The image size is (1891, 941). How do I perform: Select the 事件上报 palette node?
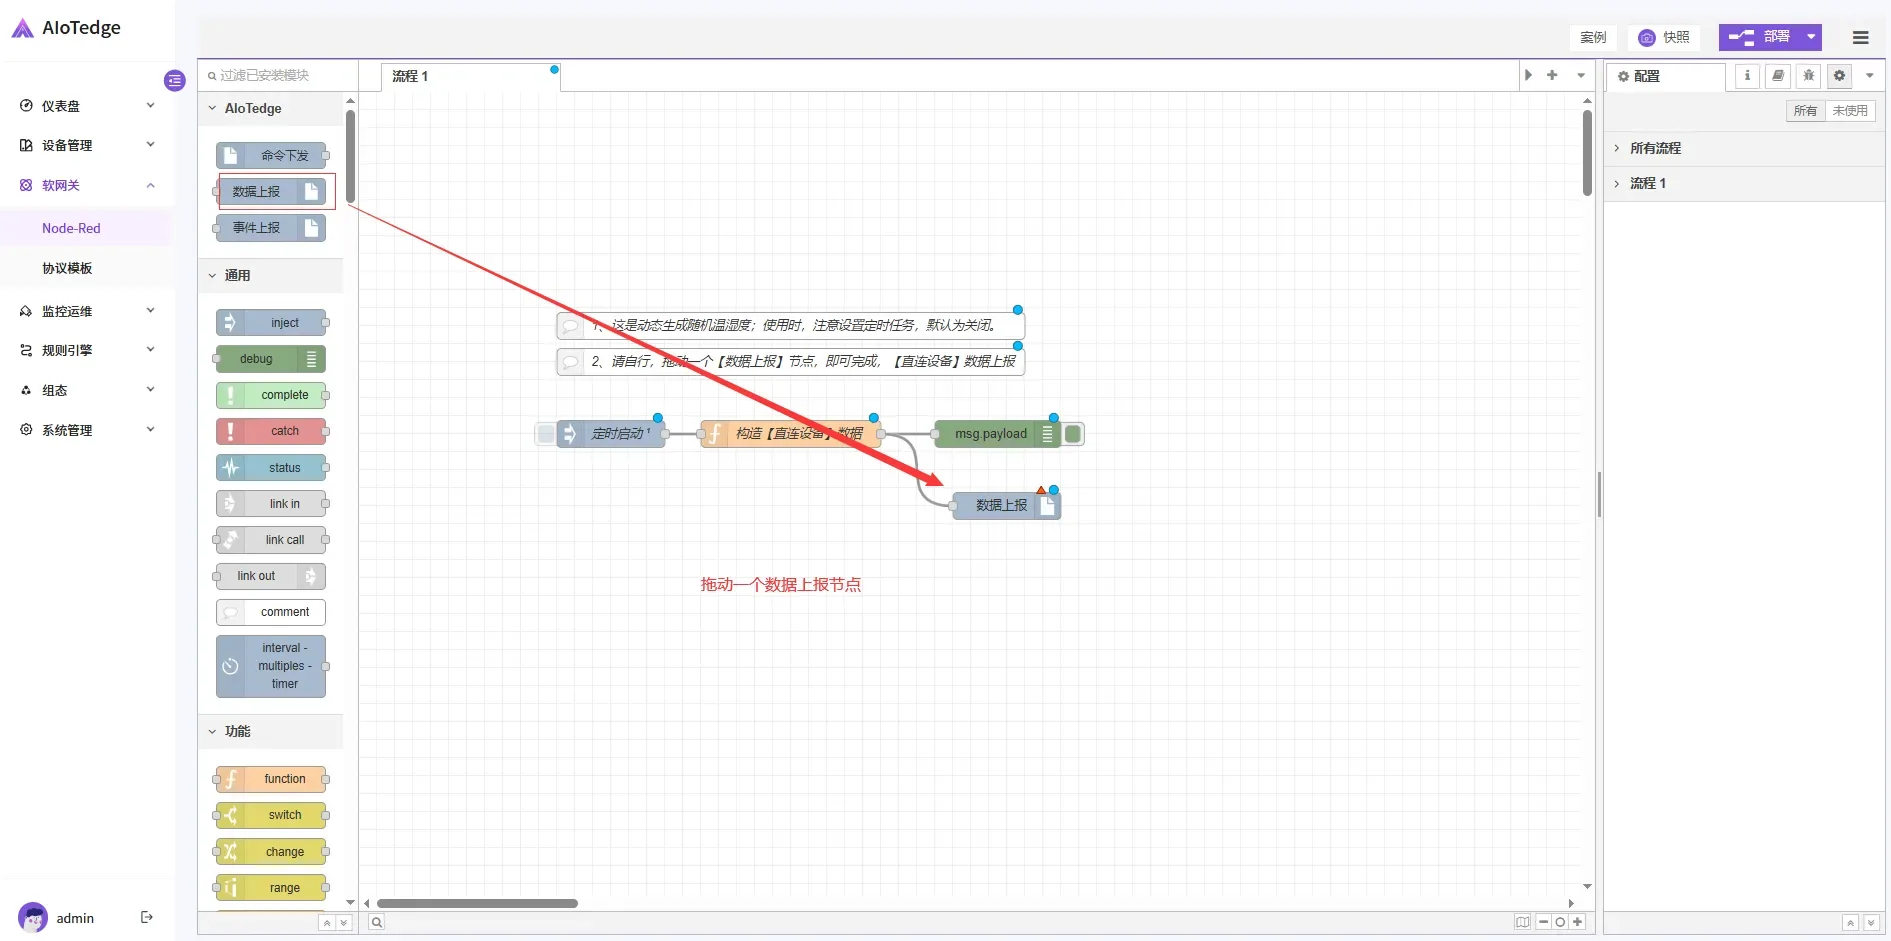[x=271, y=228]
